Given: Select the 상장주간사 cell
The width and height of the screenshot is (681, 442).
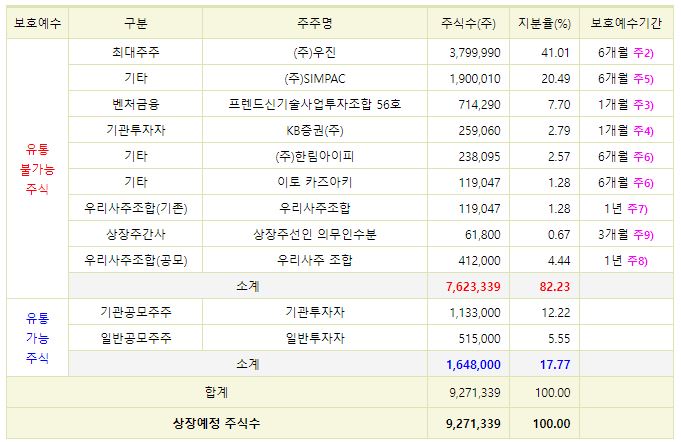Looking at the screenshot, I should point(136,234).
